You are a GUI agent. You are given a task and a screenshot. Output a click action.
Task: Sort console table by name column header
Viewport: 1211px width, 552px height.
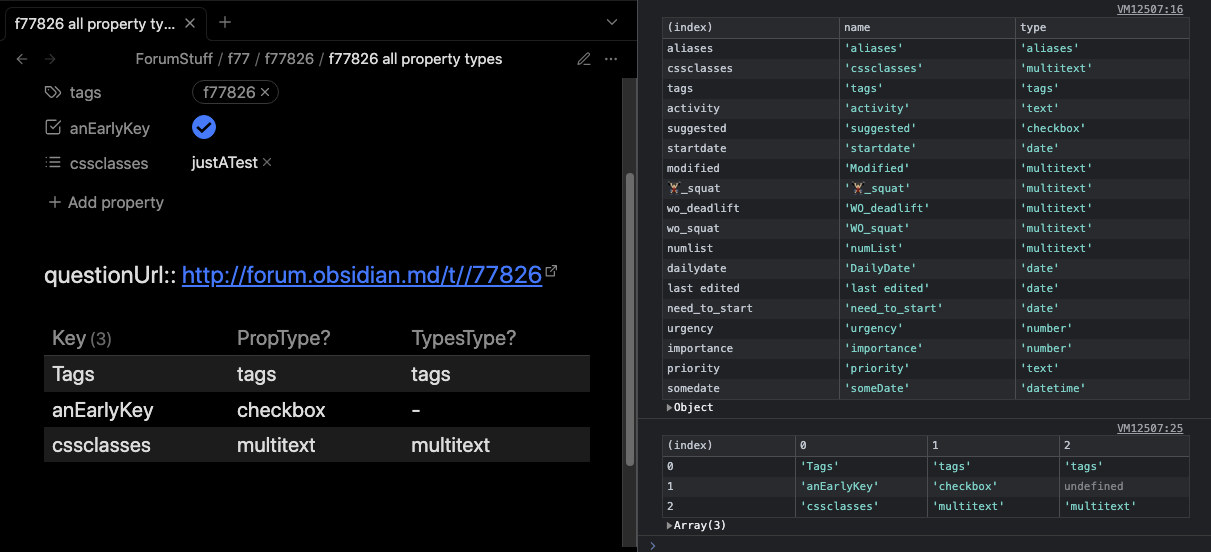pyautogui.click(x=927, y=28)
